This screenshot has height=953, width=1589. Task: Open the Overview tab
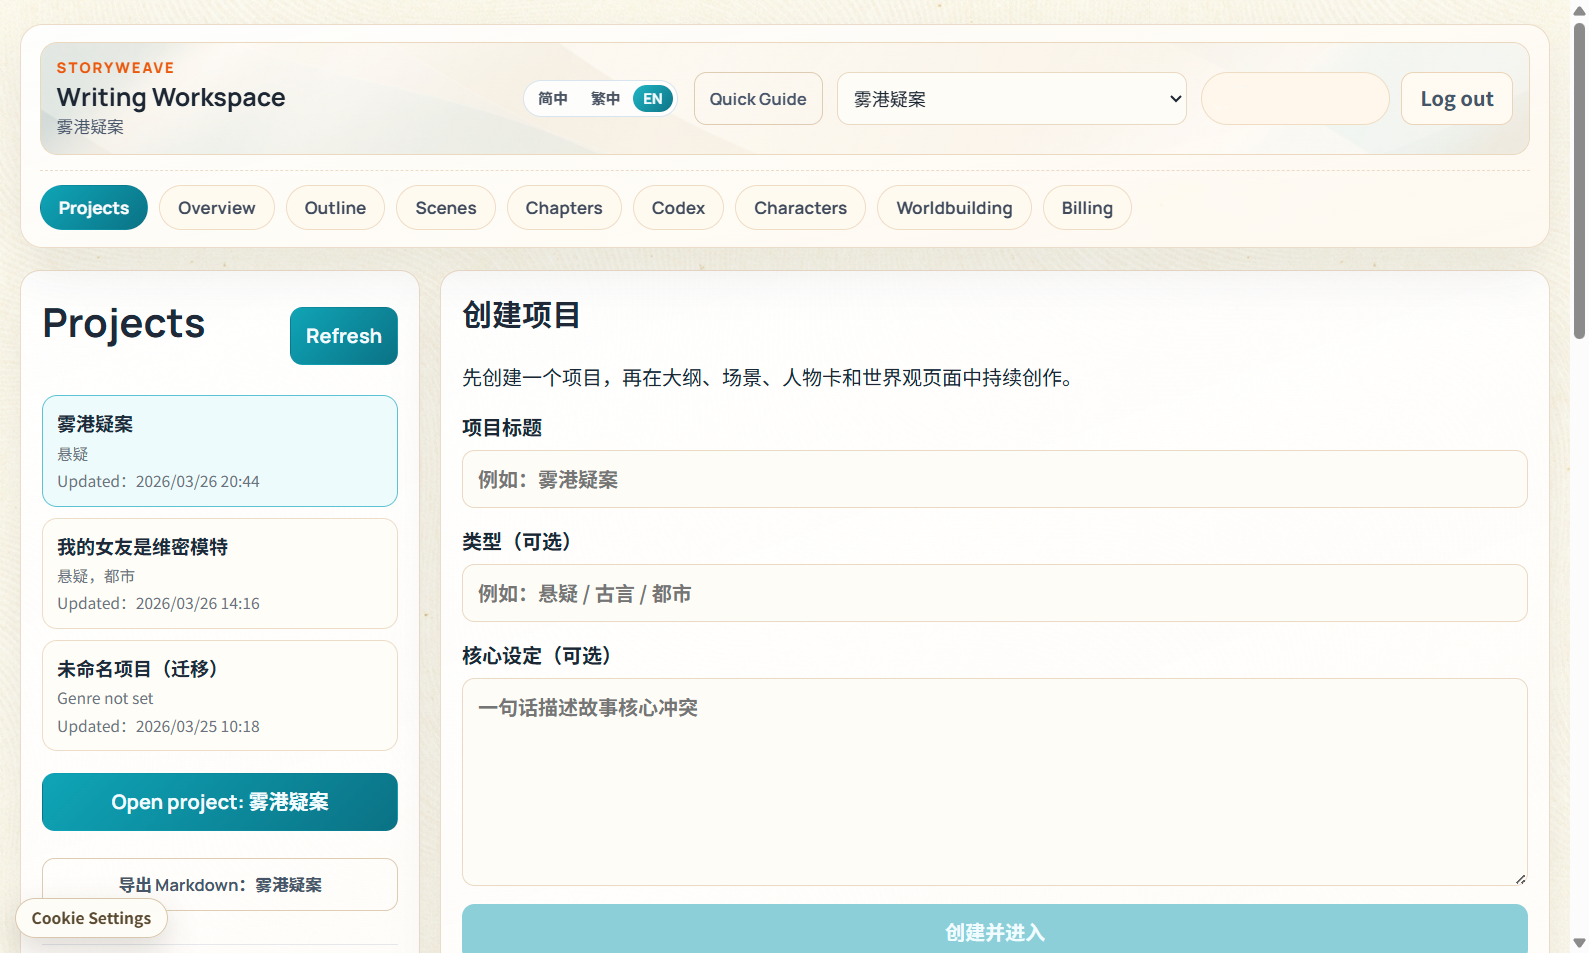click(x=216, y=207)
